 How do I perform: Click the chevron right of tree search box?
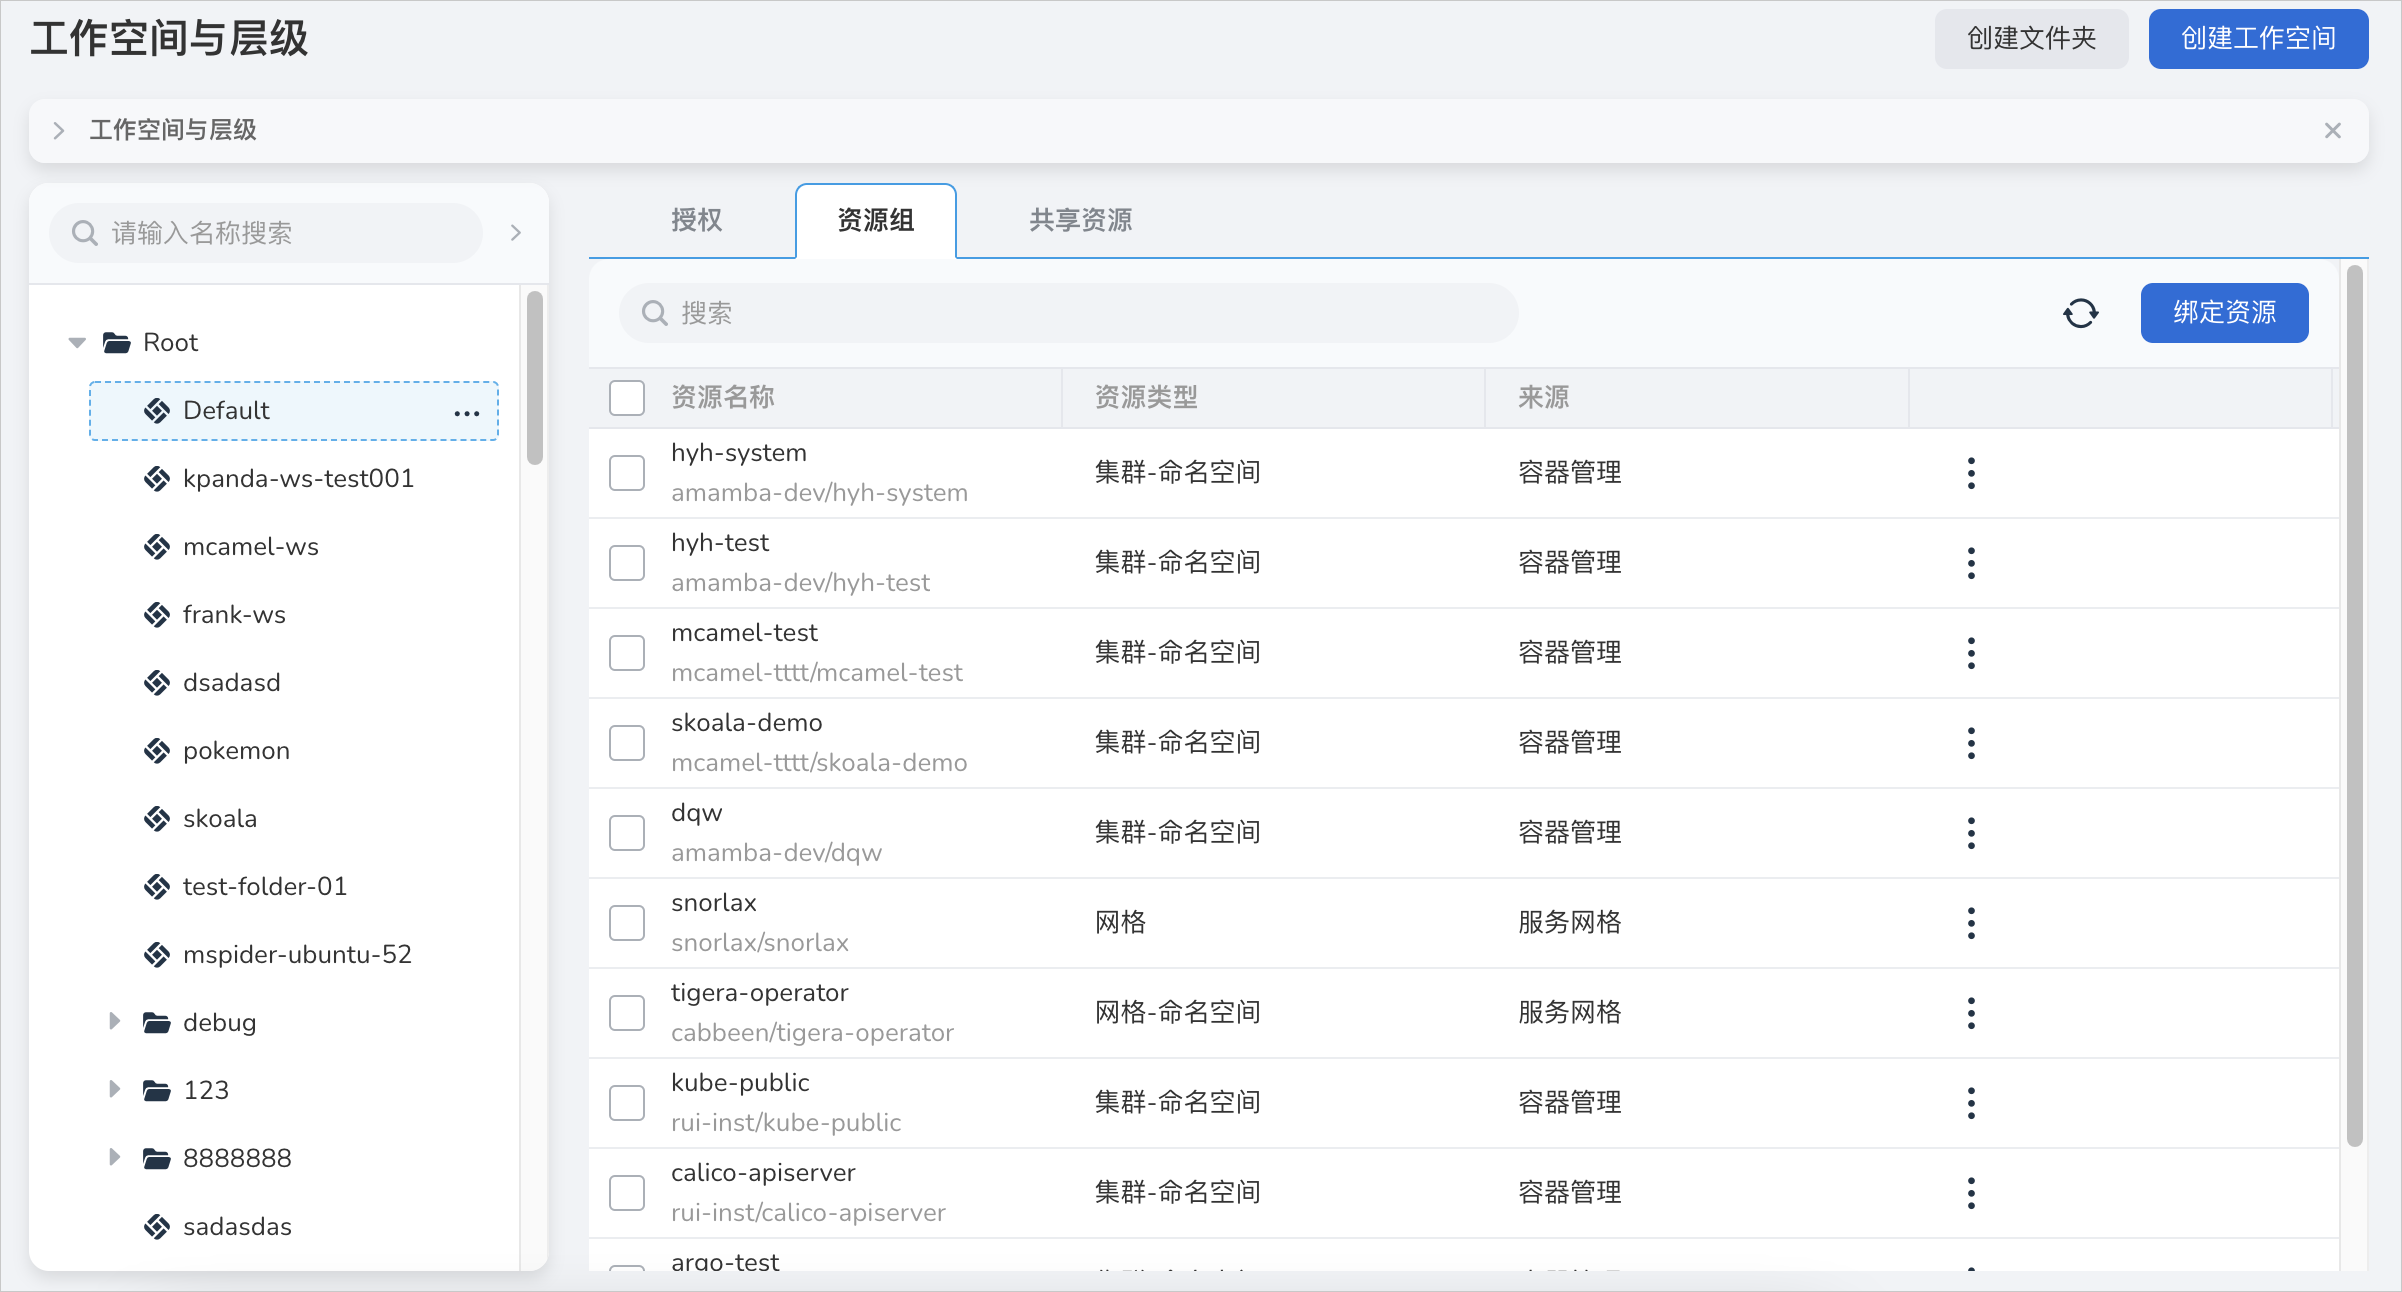coord(516,233)
